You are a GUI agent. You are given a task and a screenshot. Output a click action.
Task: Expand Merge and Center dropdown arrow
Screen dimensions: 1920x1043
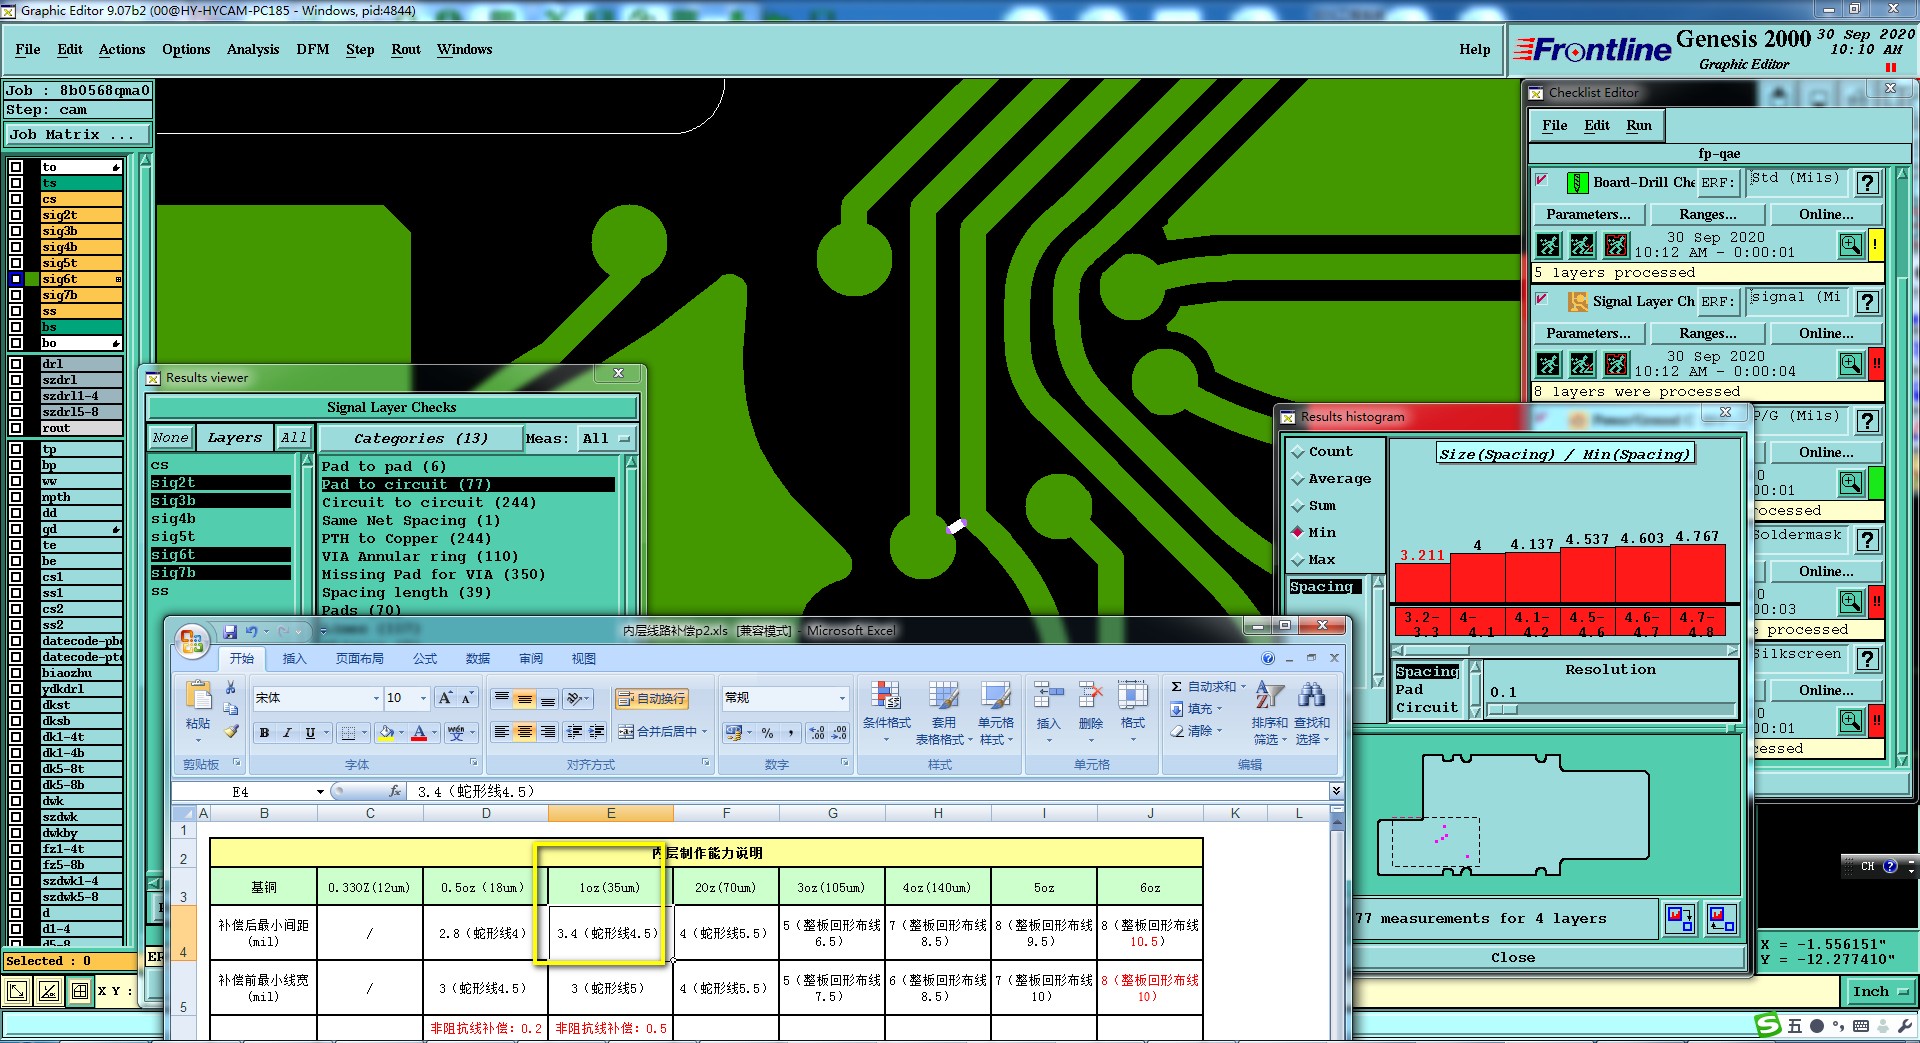click(704, 732)
